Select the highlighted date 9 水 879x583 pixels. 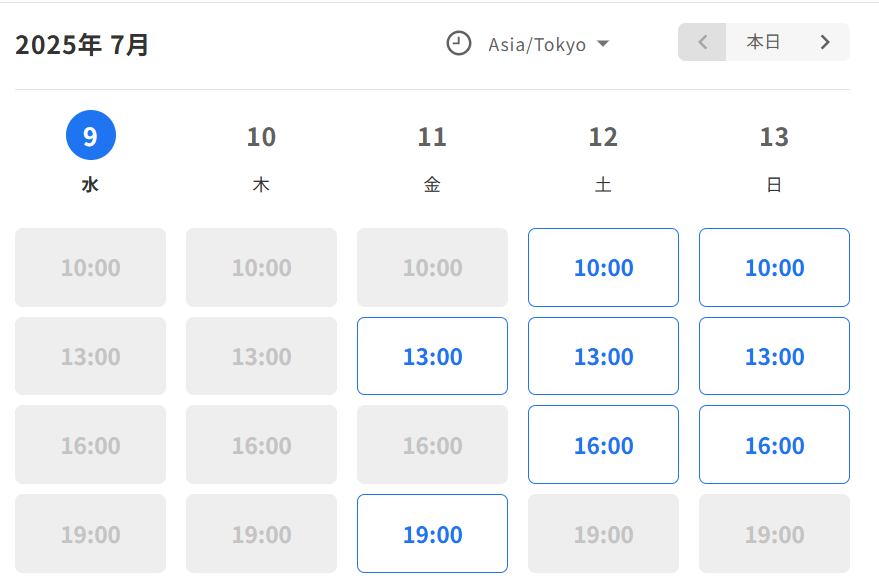[x=91, y=152]
